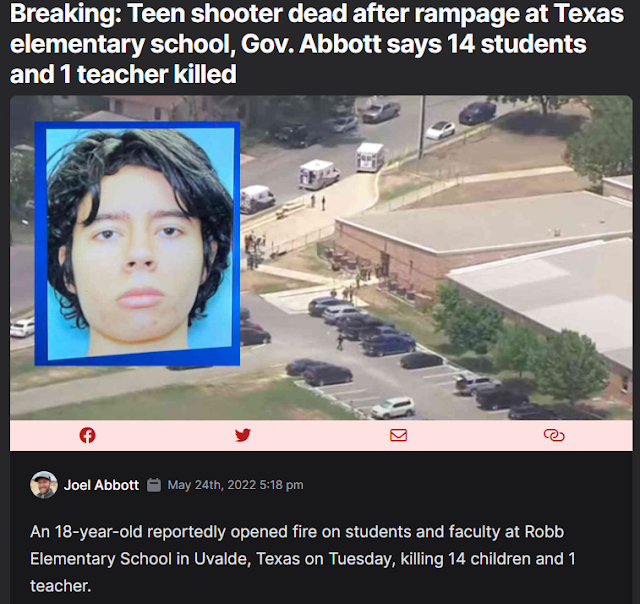Share the article via Twitter bird icon
The image size is (640, 604).
pyautogui.click(x=243, y=435)
